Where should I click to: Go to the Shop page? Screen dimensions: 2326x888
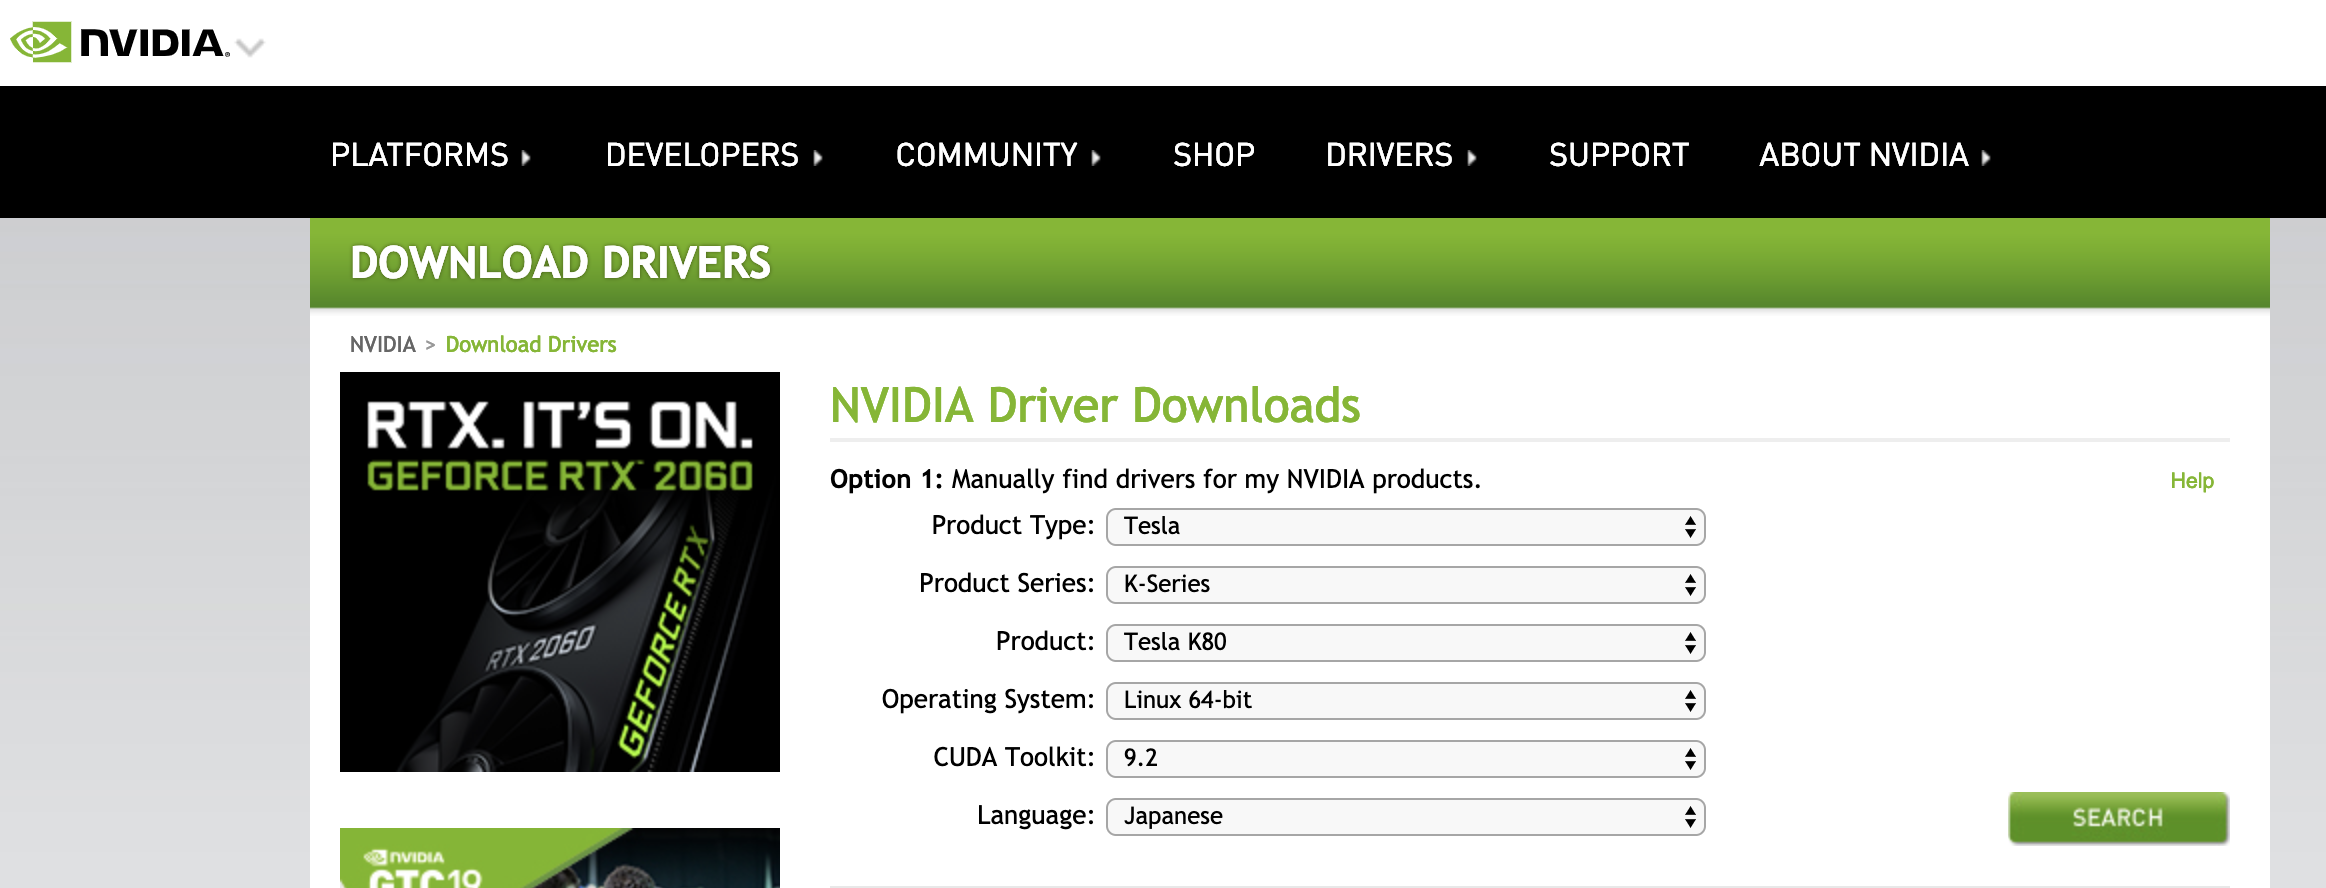pos(1214,155)
